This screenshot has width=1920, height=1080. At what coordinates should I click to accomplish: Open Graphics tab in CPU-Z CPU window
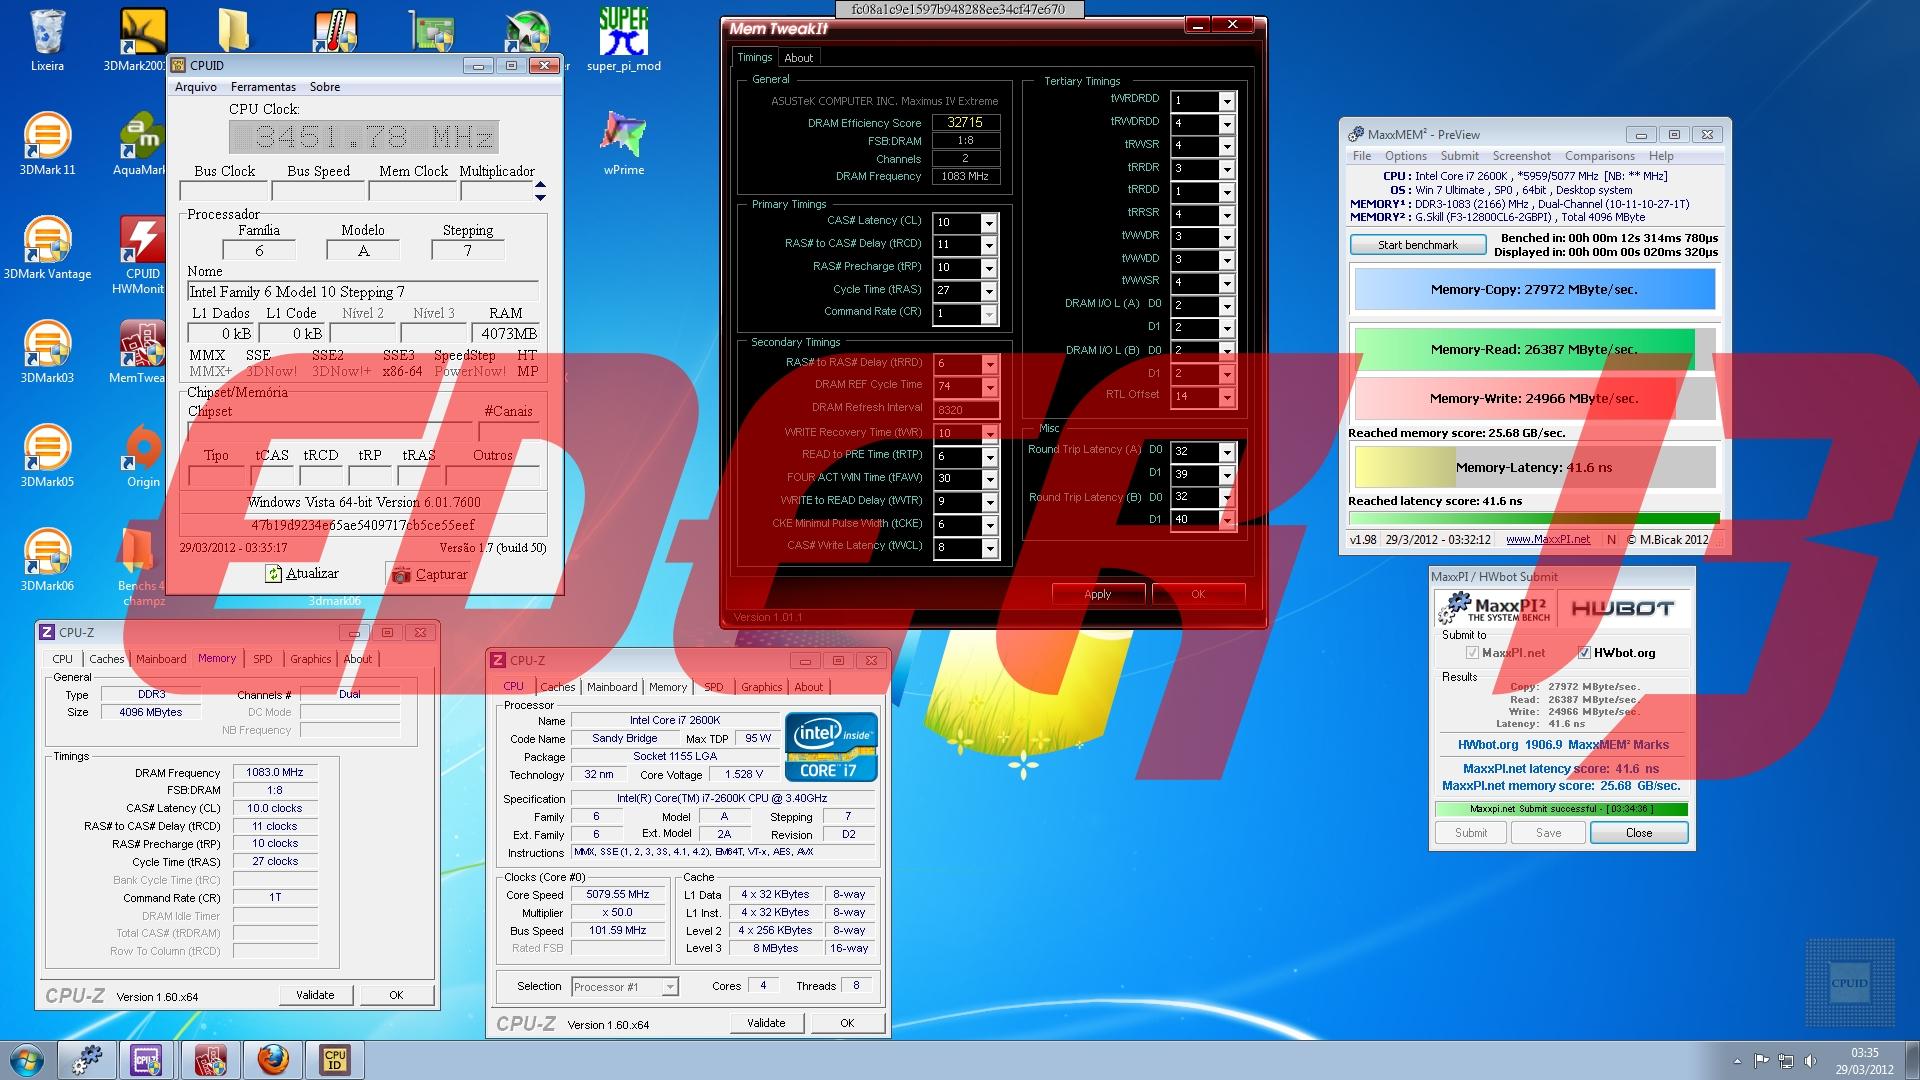761,687
